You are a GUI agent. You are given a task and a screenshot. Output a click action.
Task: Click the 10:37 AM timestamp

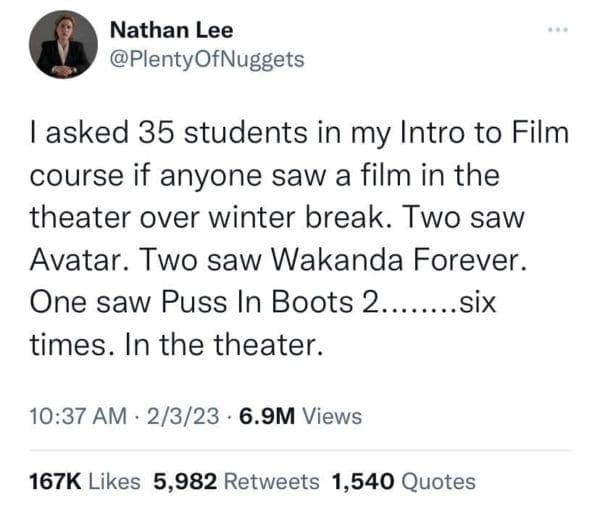click(x=78, y=416)
